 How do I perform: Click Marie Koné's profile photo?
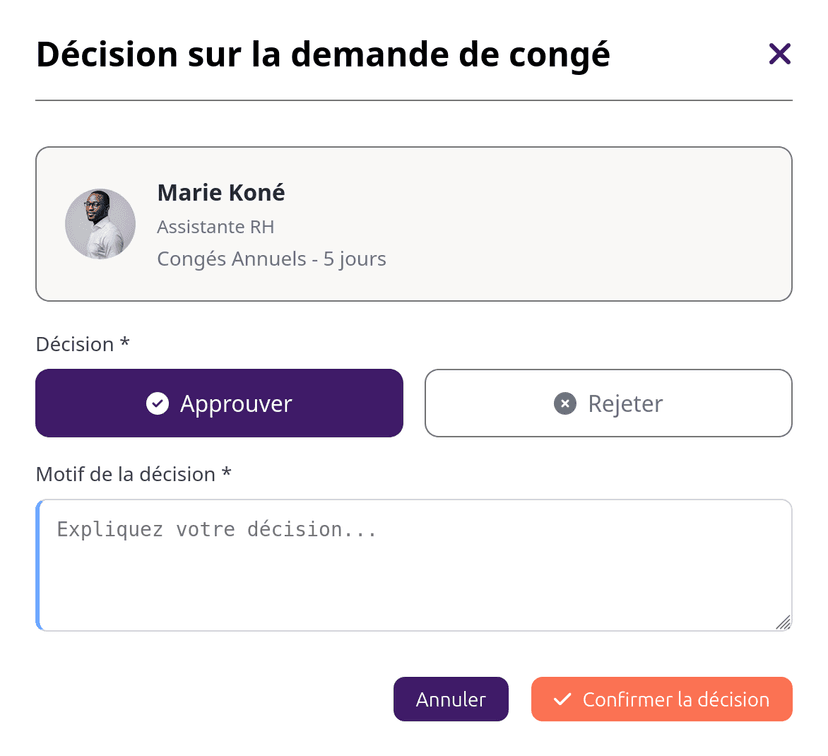pos(100,223)
